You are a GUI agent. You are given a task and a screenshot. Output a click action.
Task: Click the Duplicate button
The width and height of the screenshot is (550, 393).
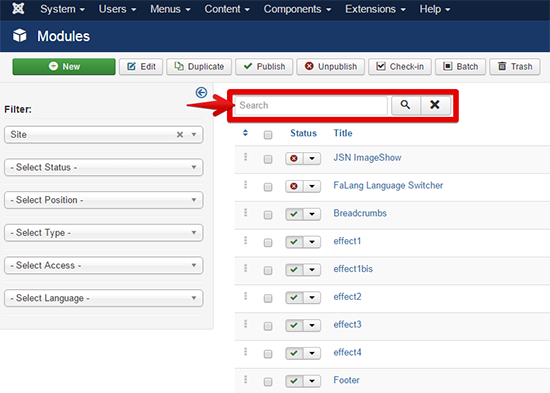click(x=199, y=66)
